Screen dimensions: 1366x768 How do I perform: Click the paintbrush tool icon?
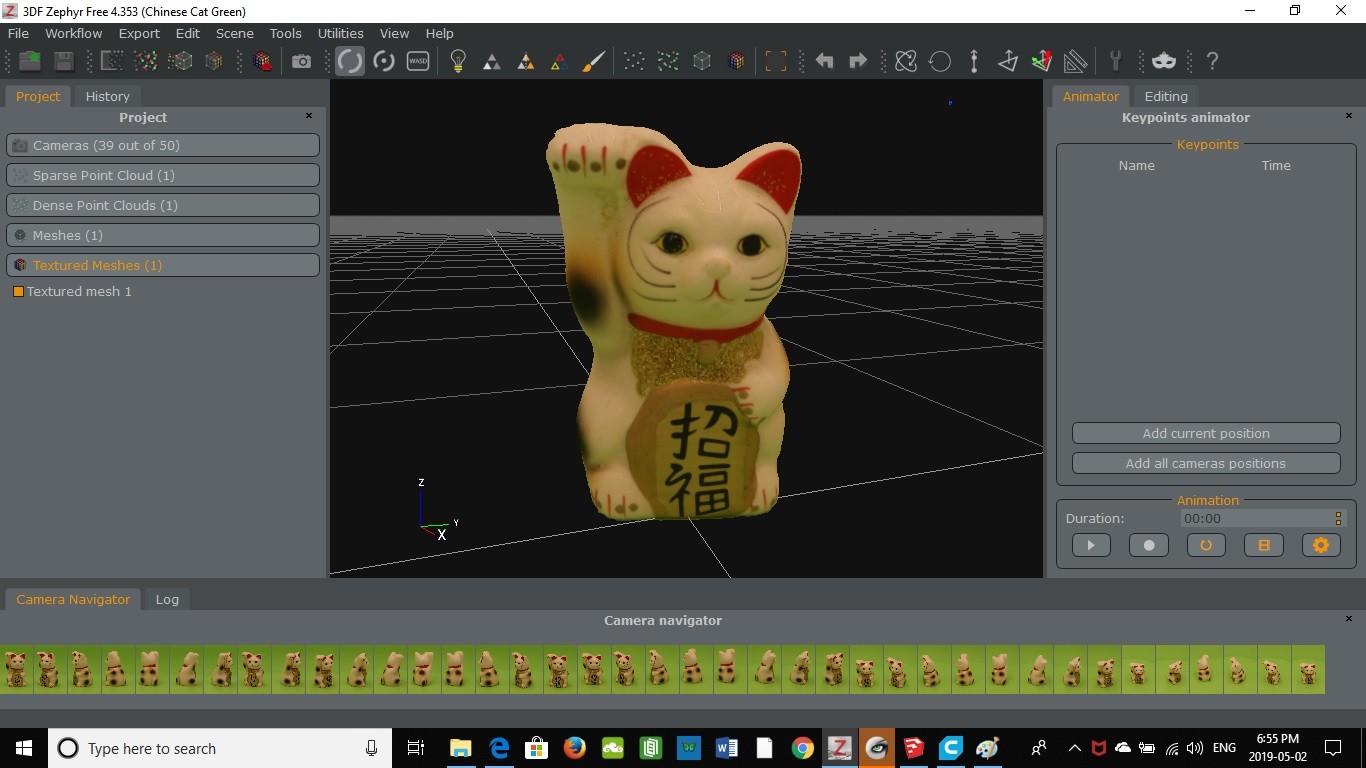(x=593, y=61)
